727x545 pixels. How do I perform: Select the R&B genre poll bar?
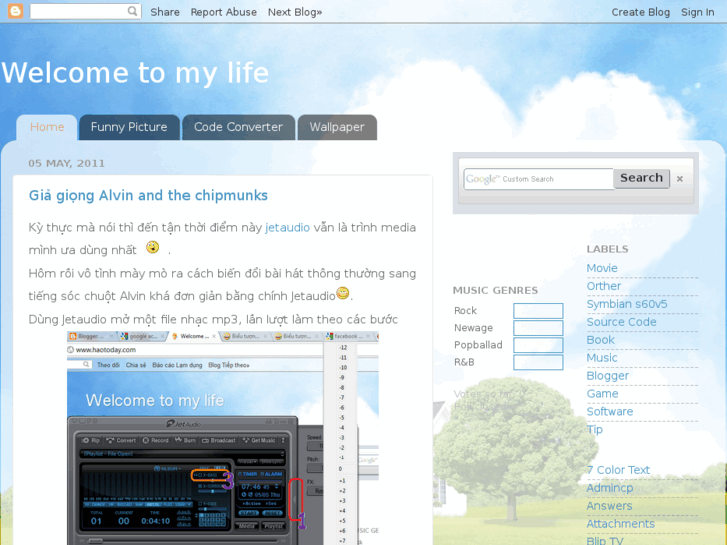(x=538, y=362)
